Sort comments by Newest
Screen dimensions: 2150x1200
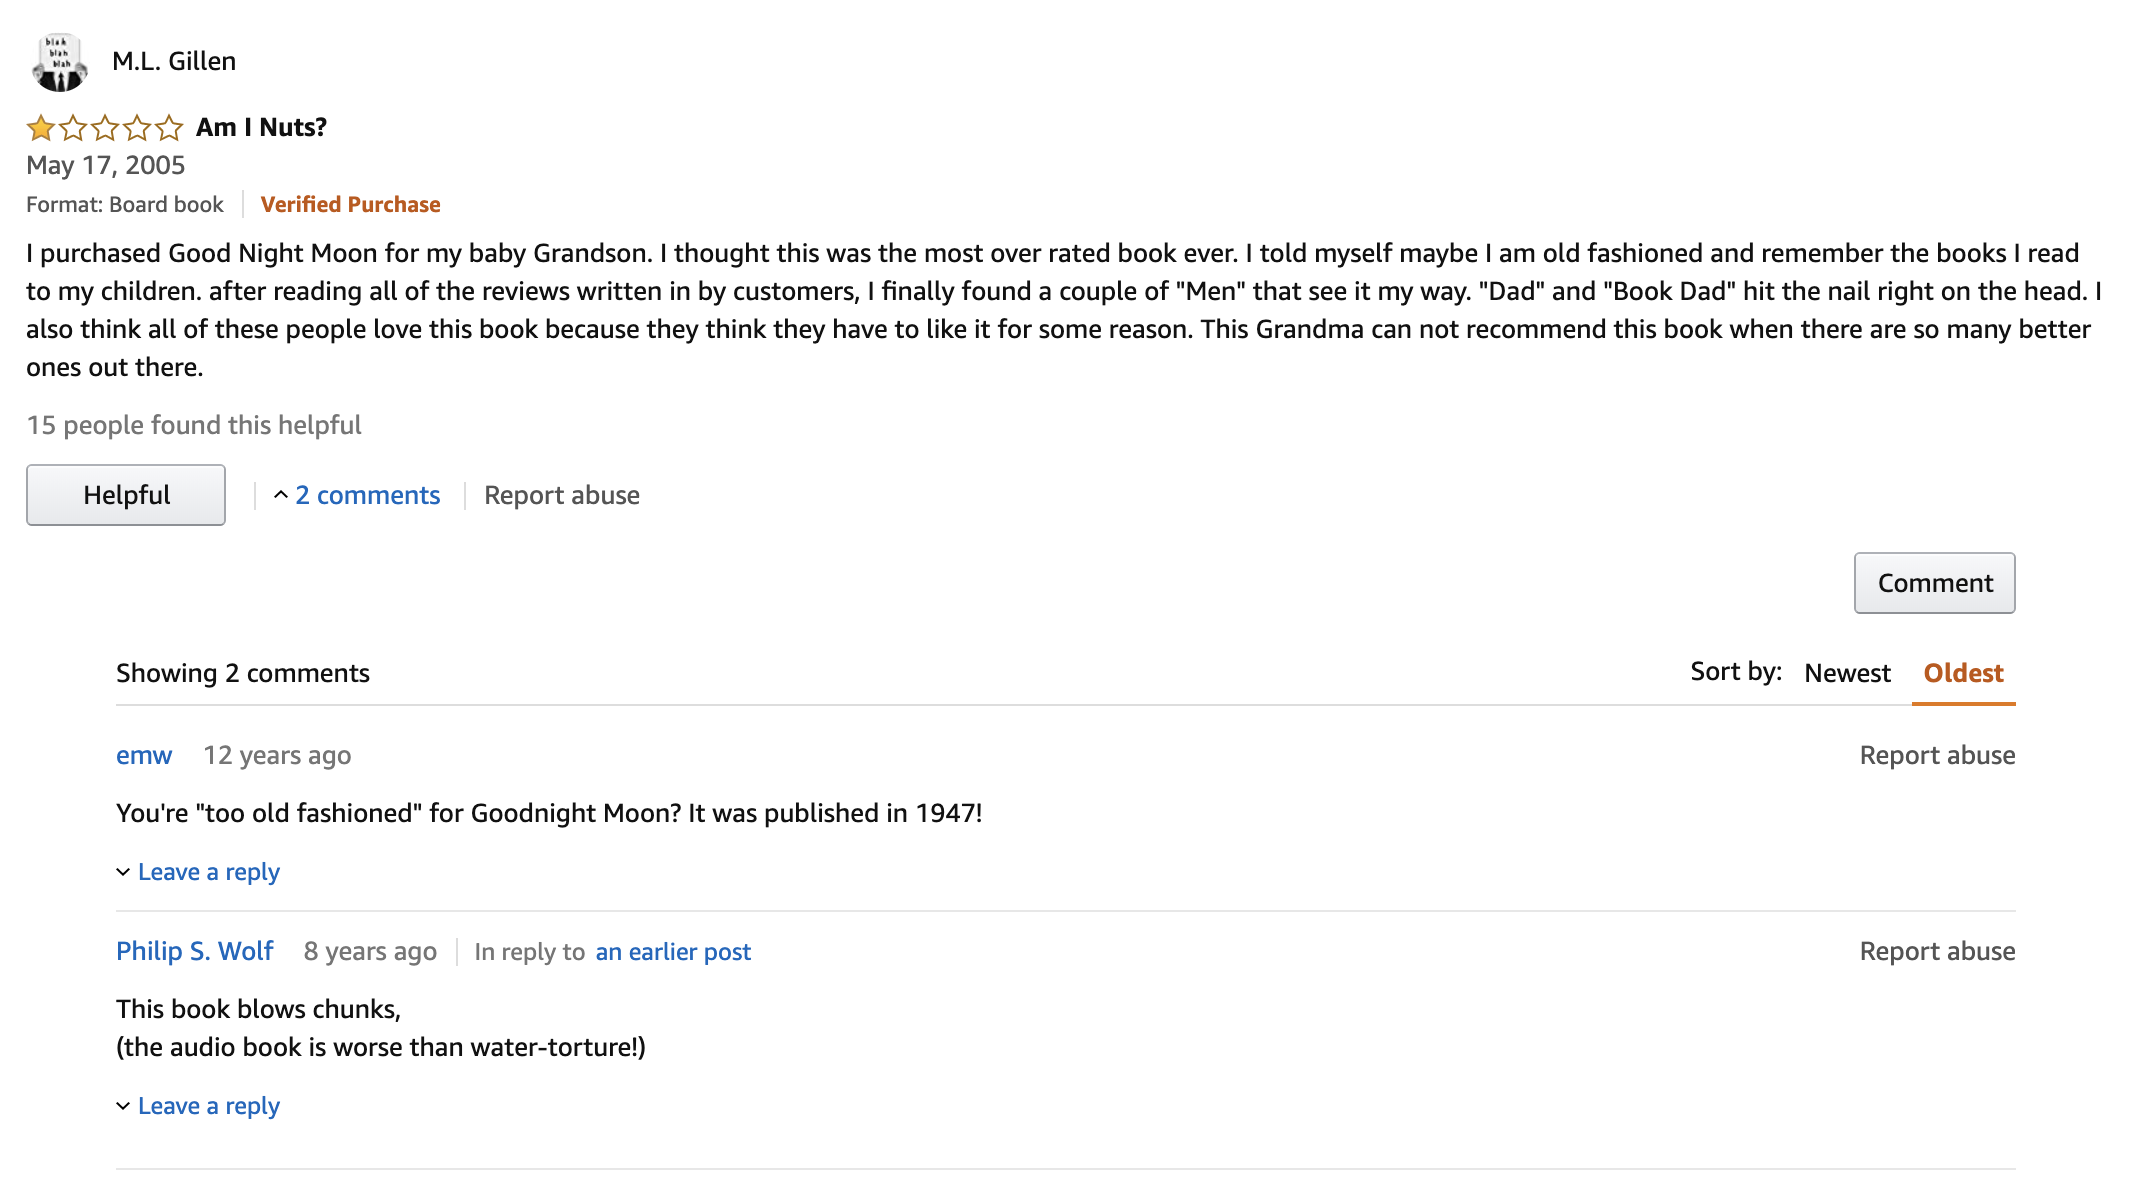click(x=1847, y=673)
